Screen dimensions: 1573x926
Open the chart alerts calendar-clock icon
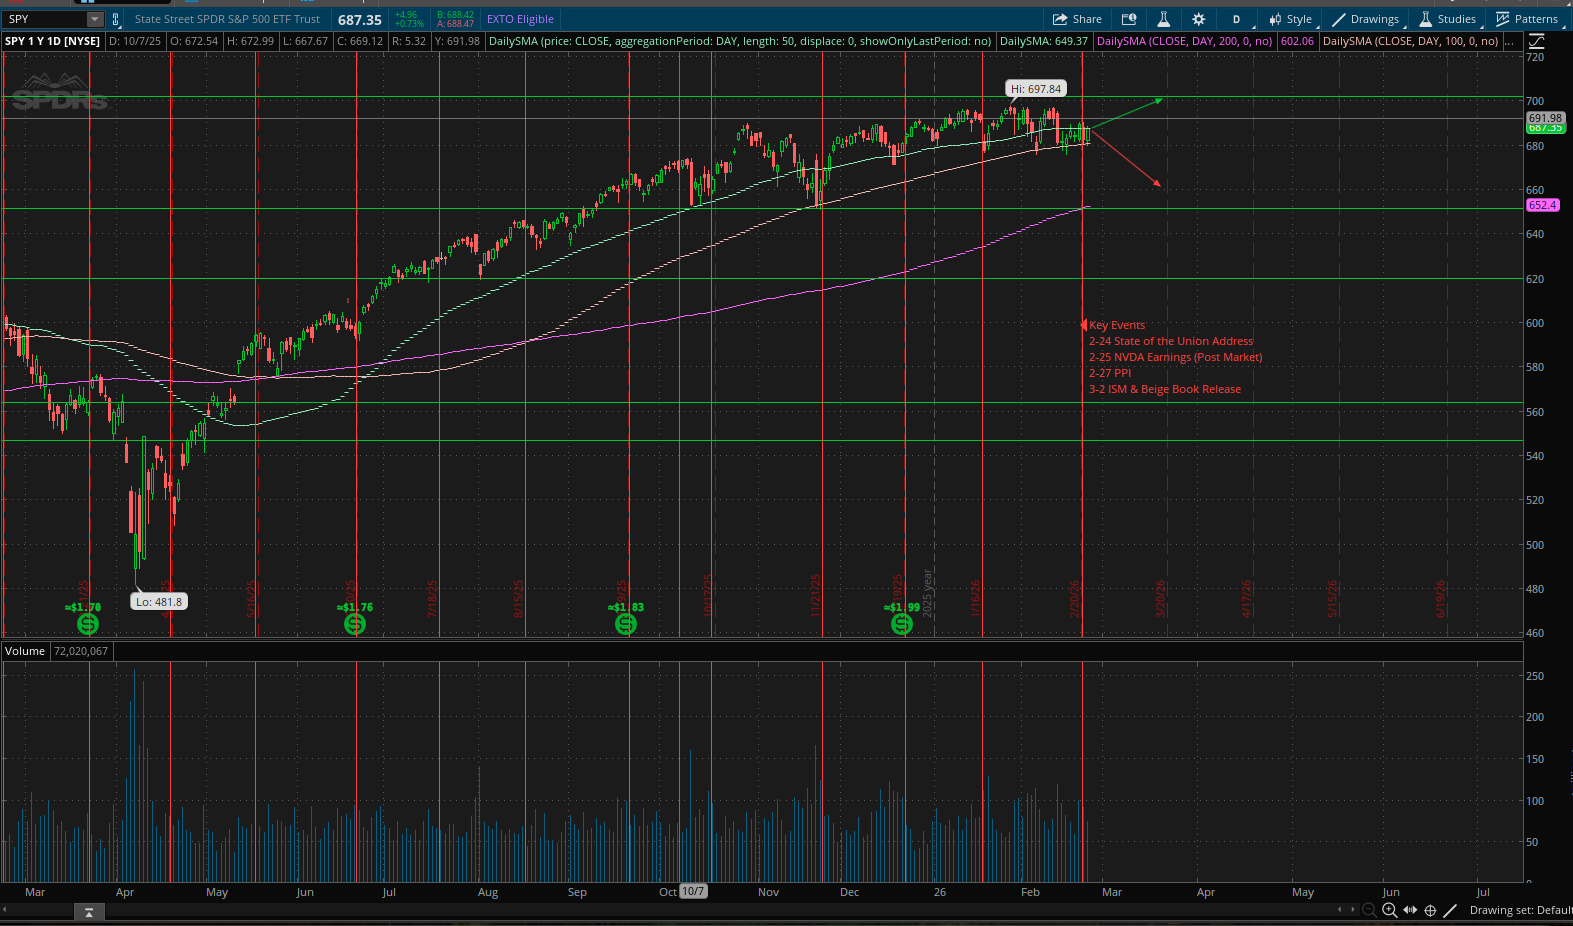point(1129,19)
